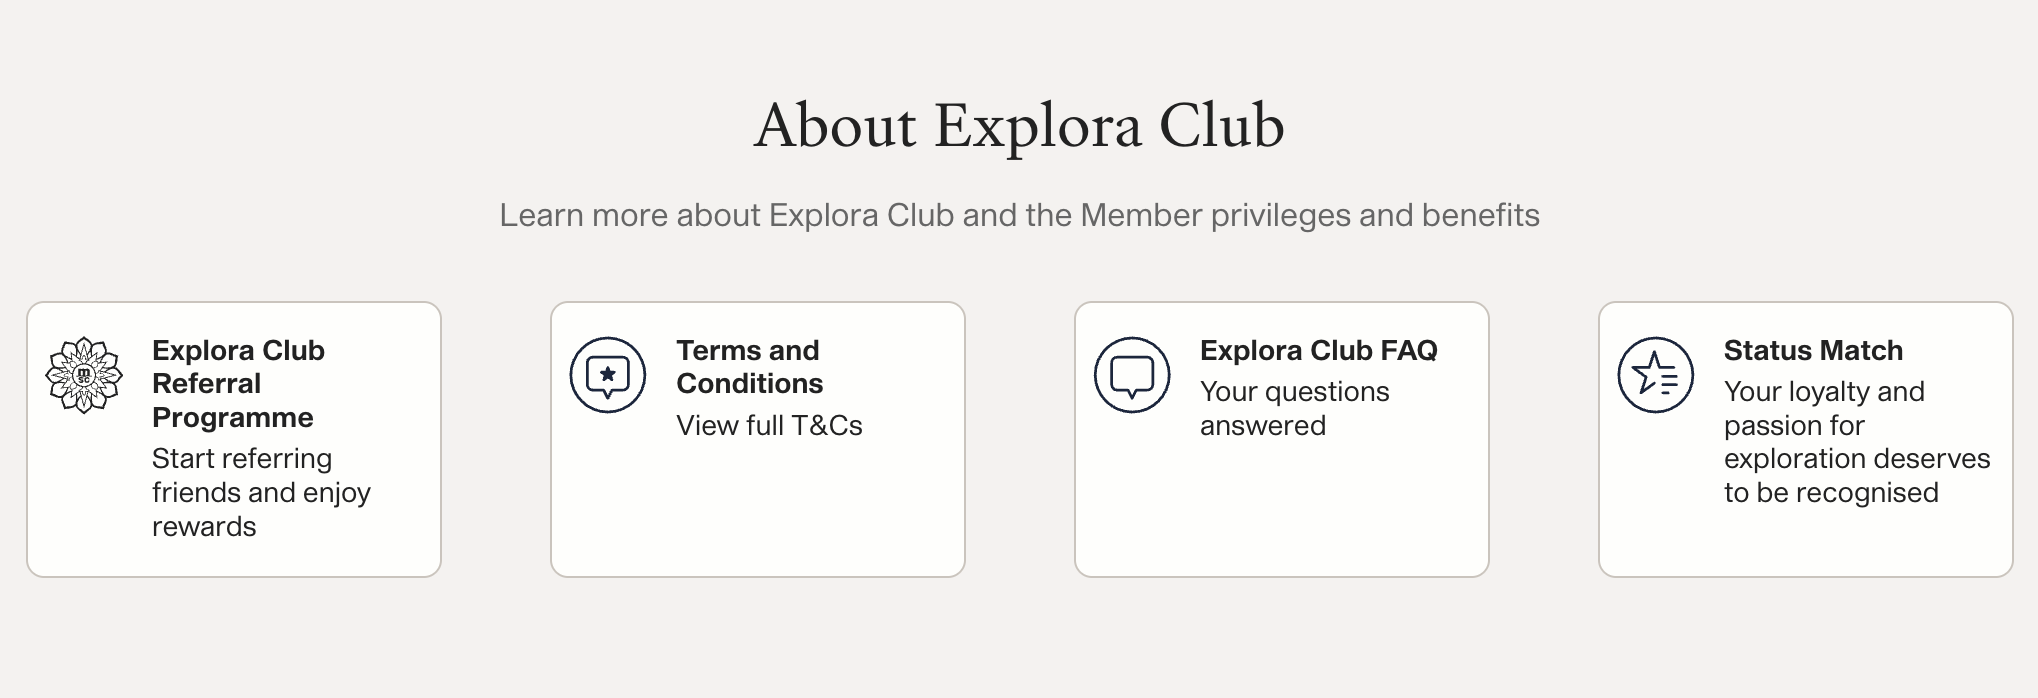This screenshot has height=698, width=2038.
Task: Open the Explora Club Referral Programme title
Action: tap(238, 383)
